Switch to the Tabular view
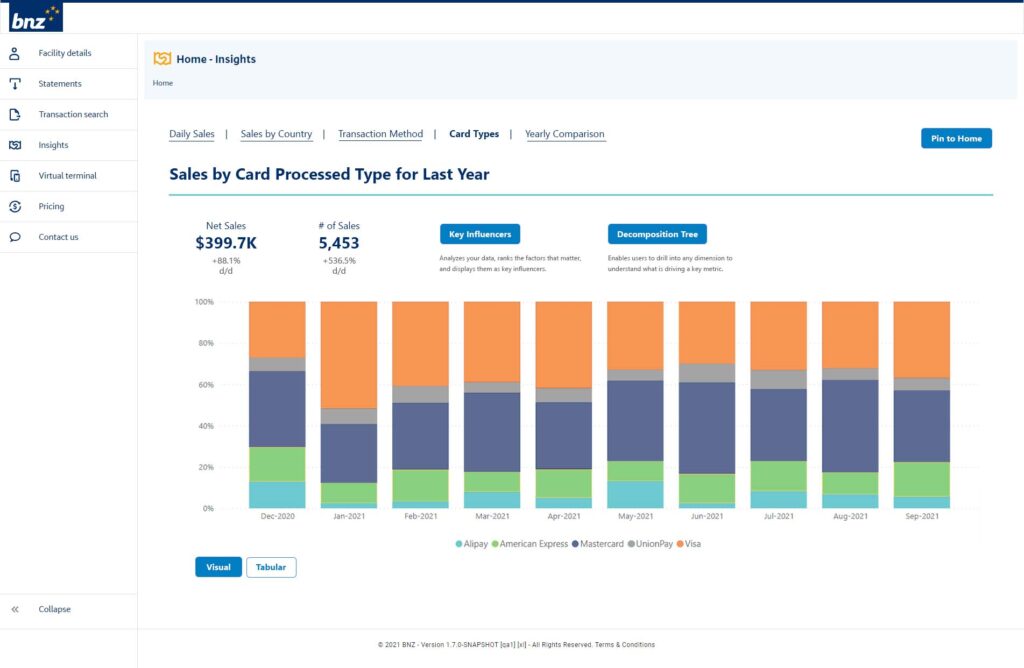Screen dimensions: 1024x668 271,567
